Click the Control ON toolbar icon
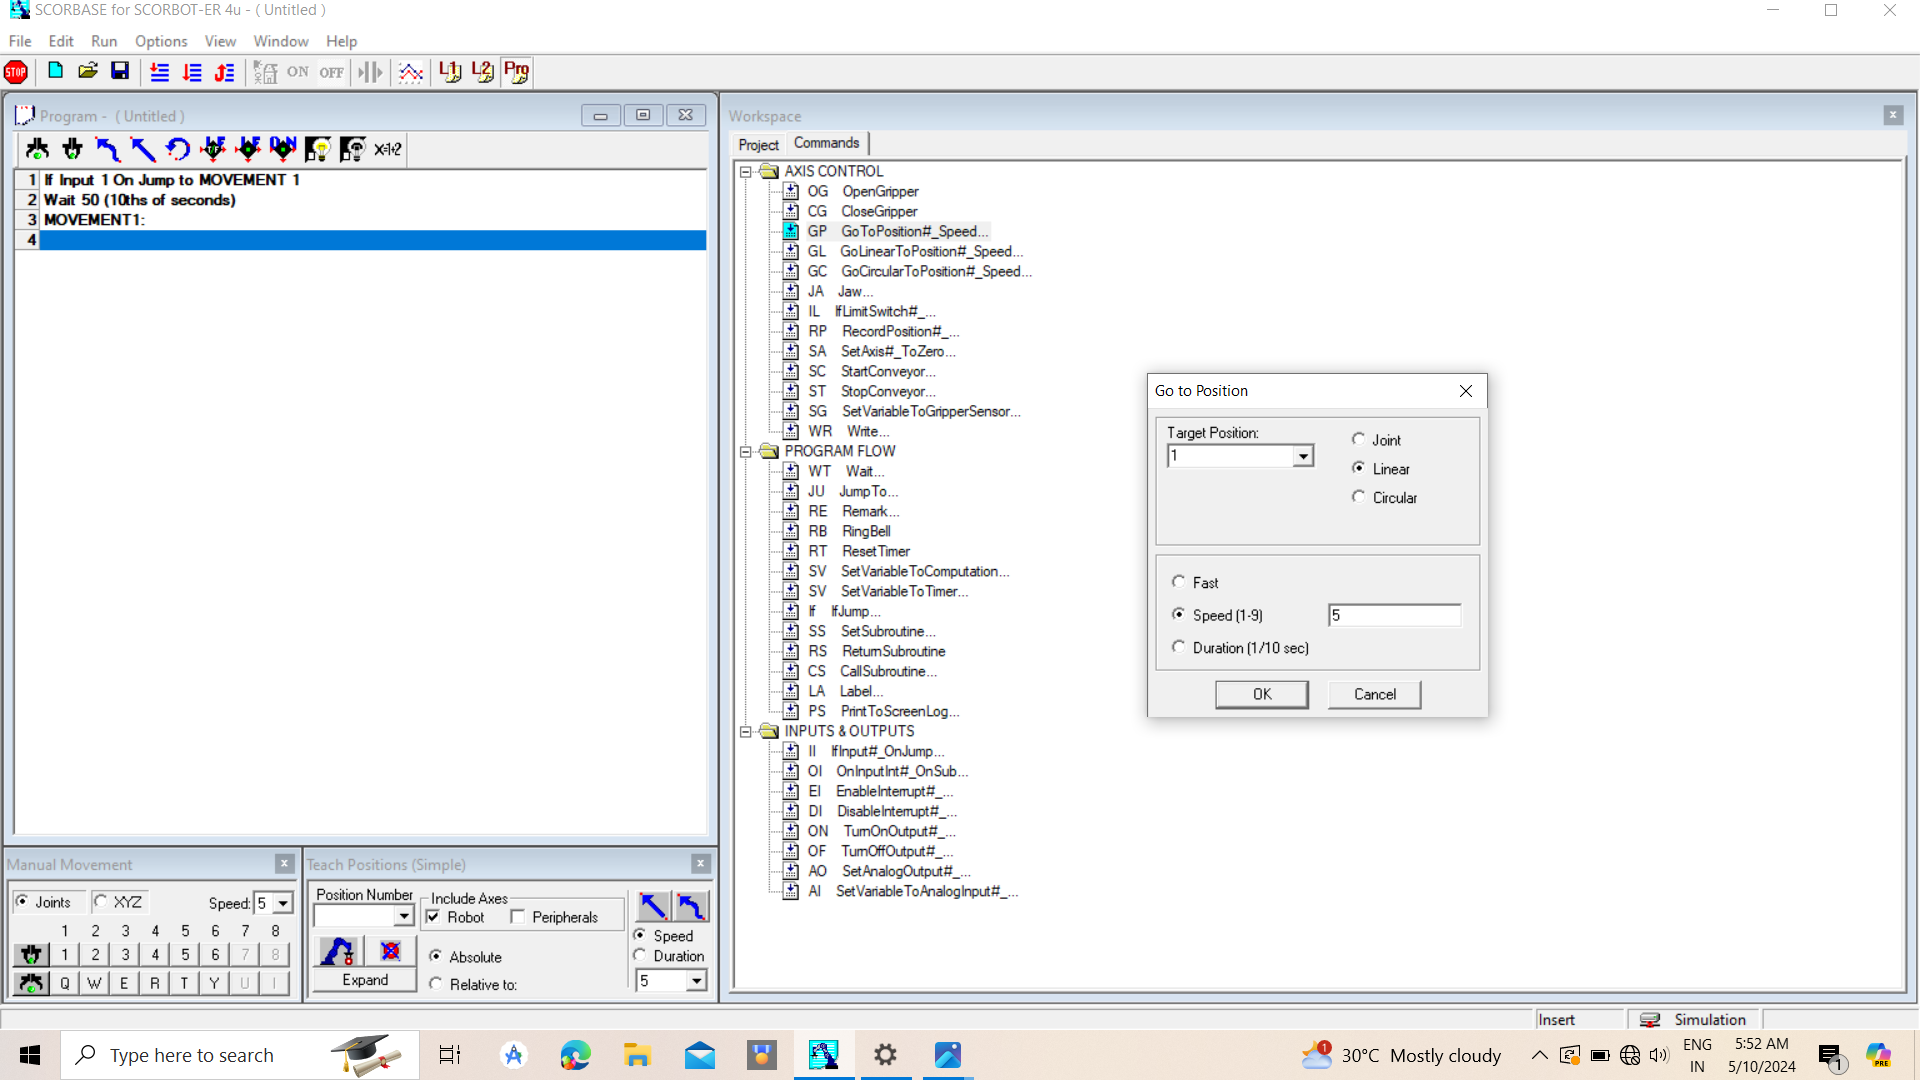 298,72
